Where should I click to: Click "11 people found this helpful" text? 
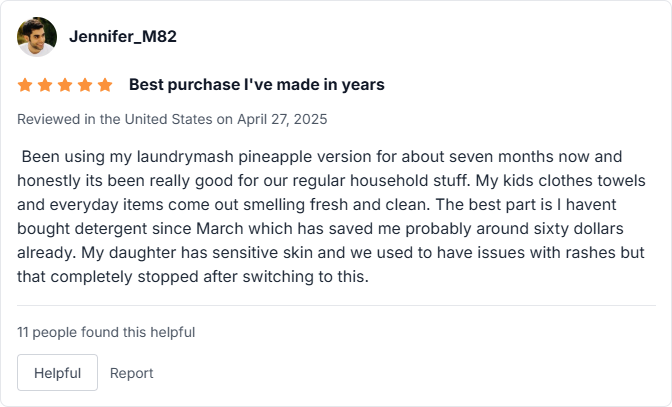coord(106,332)
